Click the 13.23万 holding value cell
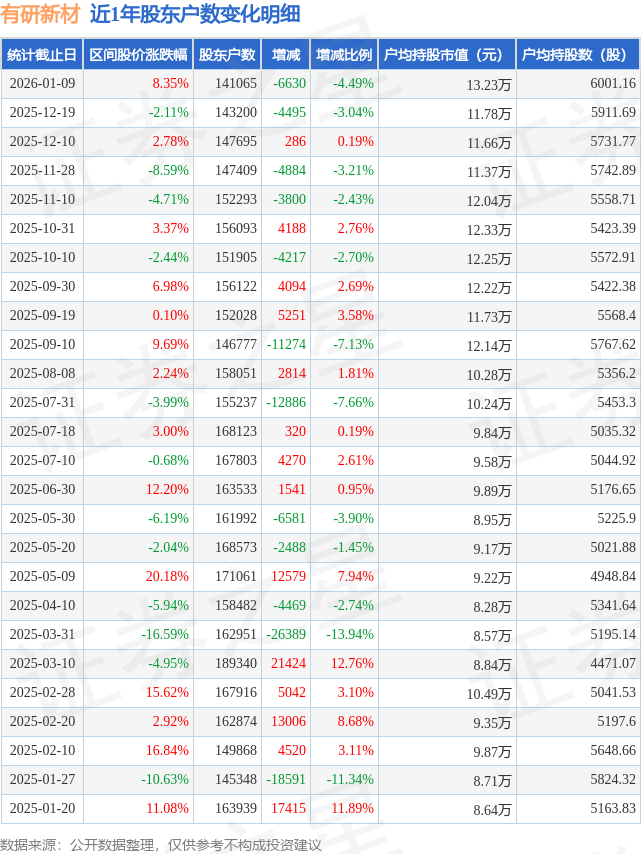 [x=489, y=85]
